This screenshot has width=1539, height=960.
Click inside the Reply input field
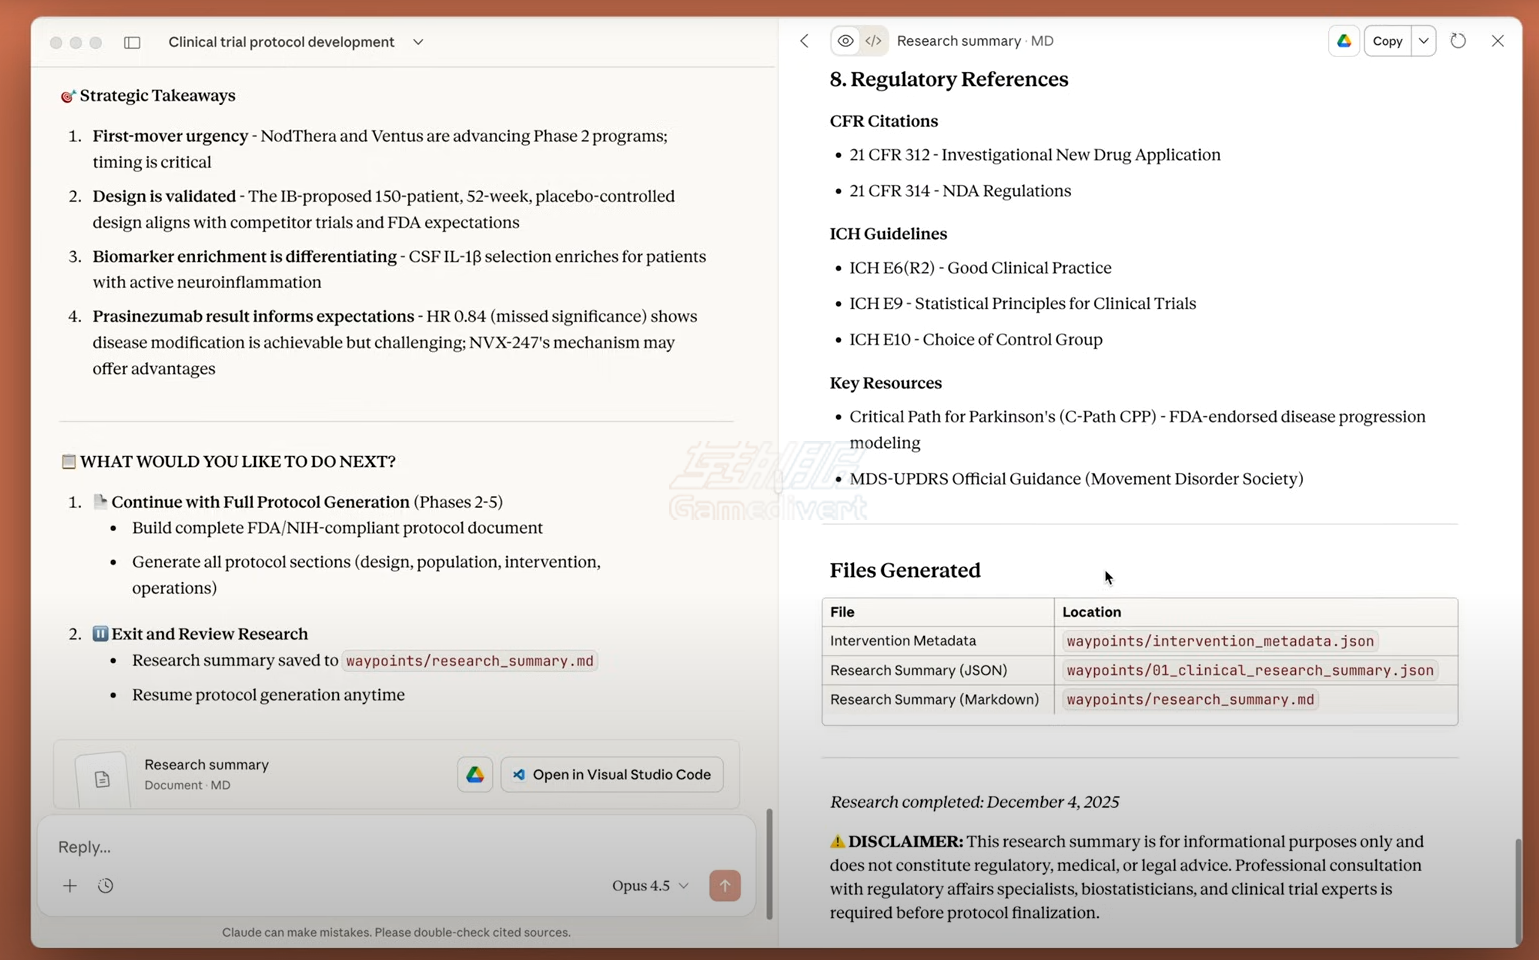(x=300, y=847)
